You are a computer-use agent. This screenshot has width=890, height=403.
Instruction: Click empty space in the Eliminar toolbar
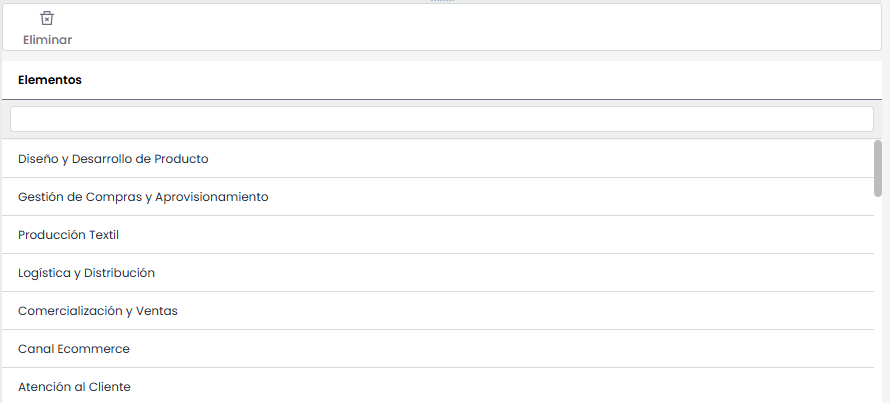coord(450,27)
